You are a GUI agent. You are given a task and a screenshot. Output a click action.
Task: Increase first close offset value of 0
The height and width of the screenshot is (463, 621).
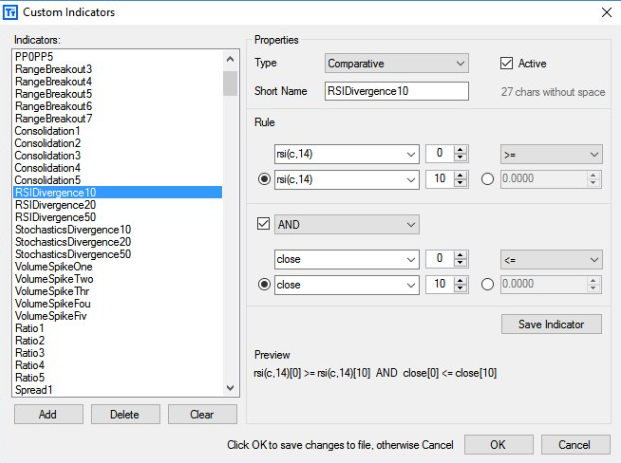pyautogui.click(x=460, y=255)
